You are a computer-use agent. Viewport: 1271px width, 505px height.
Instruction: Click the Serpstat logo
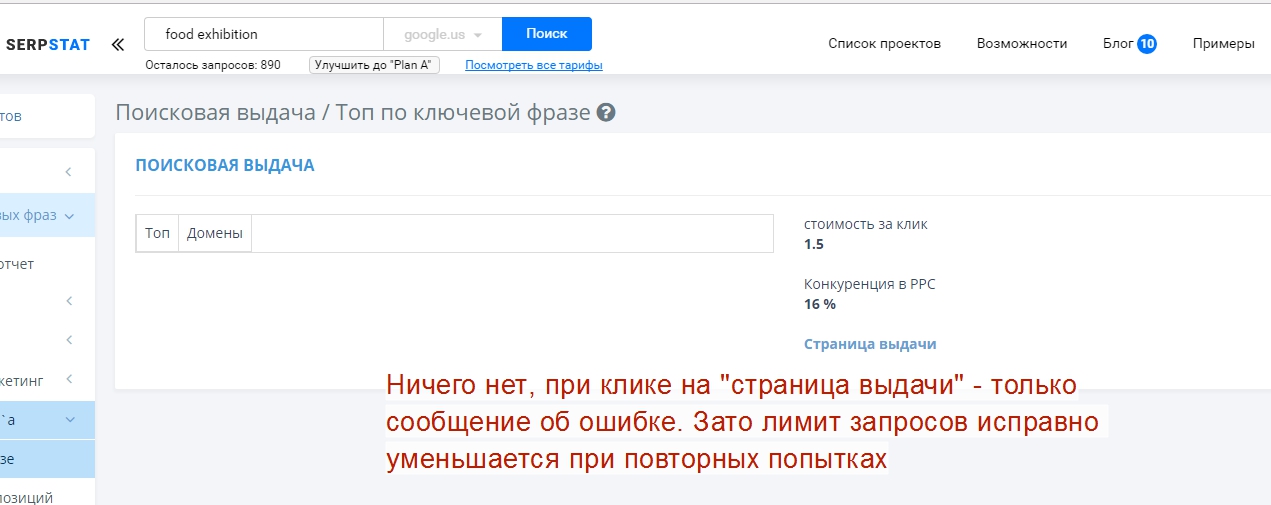pyautogui.click(x=47, y=44)
